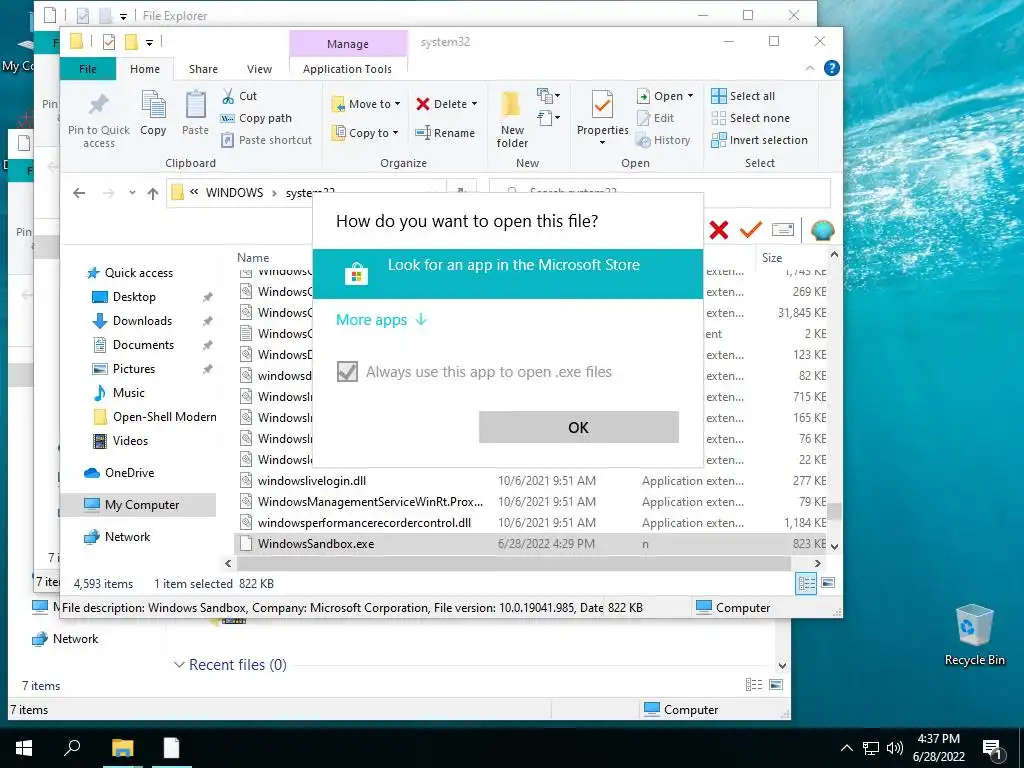This screenshot has height=768, width=1024.
Task: Open the Properties dropdown
Action: 602,142
